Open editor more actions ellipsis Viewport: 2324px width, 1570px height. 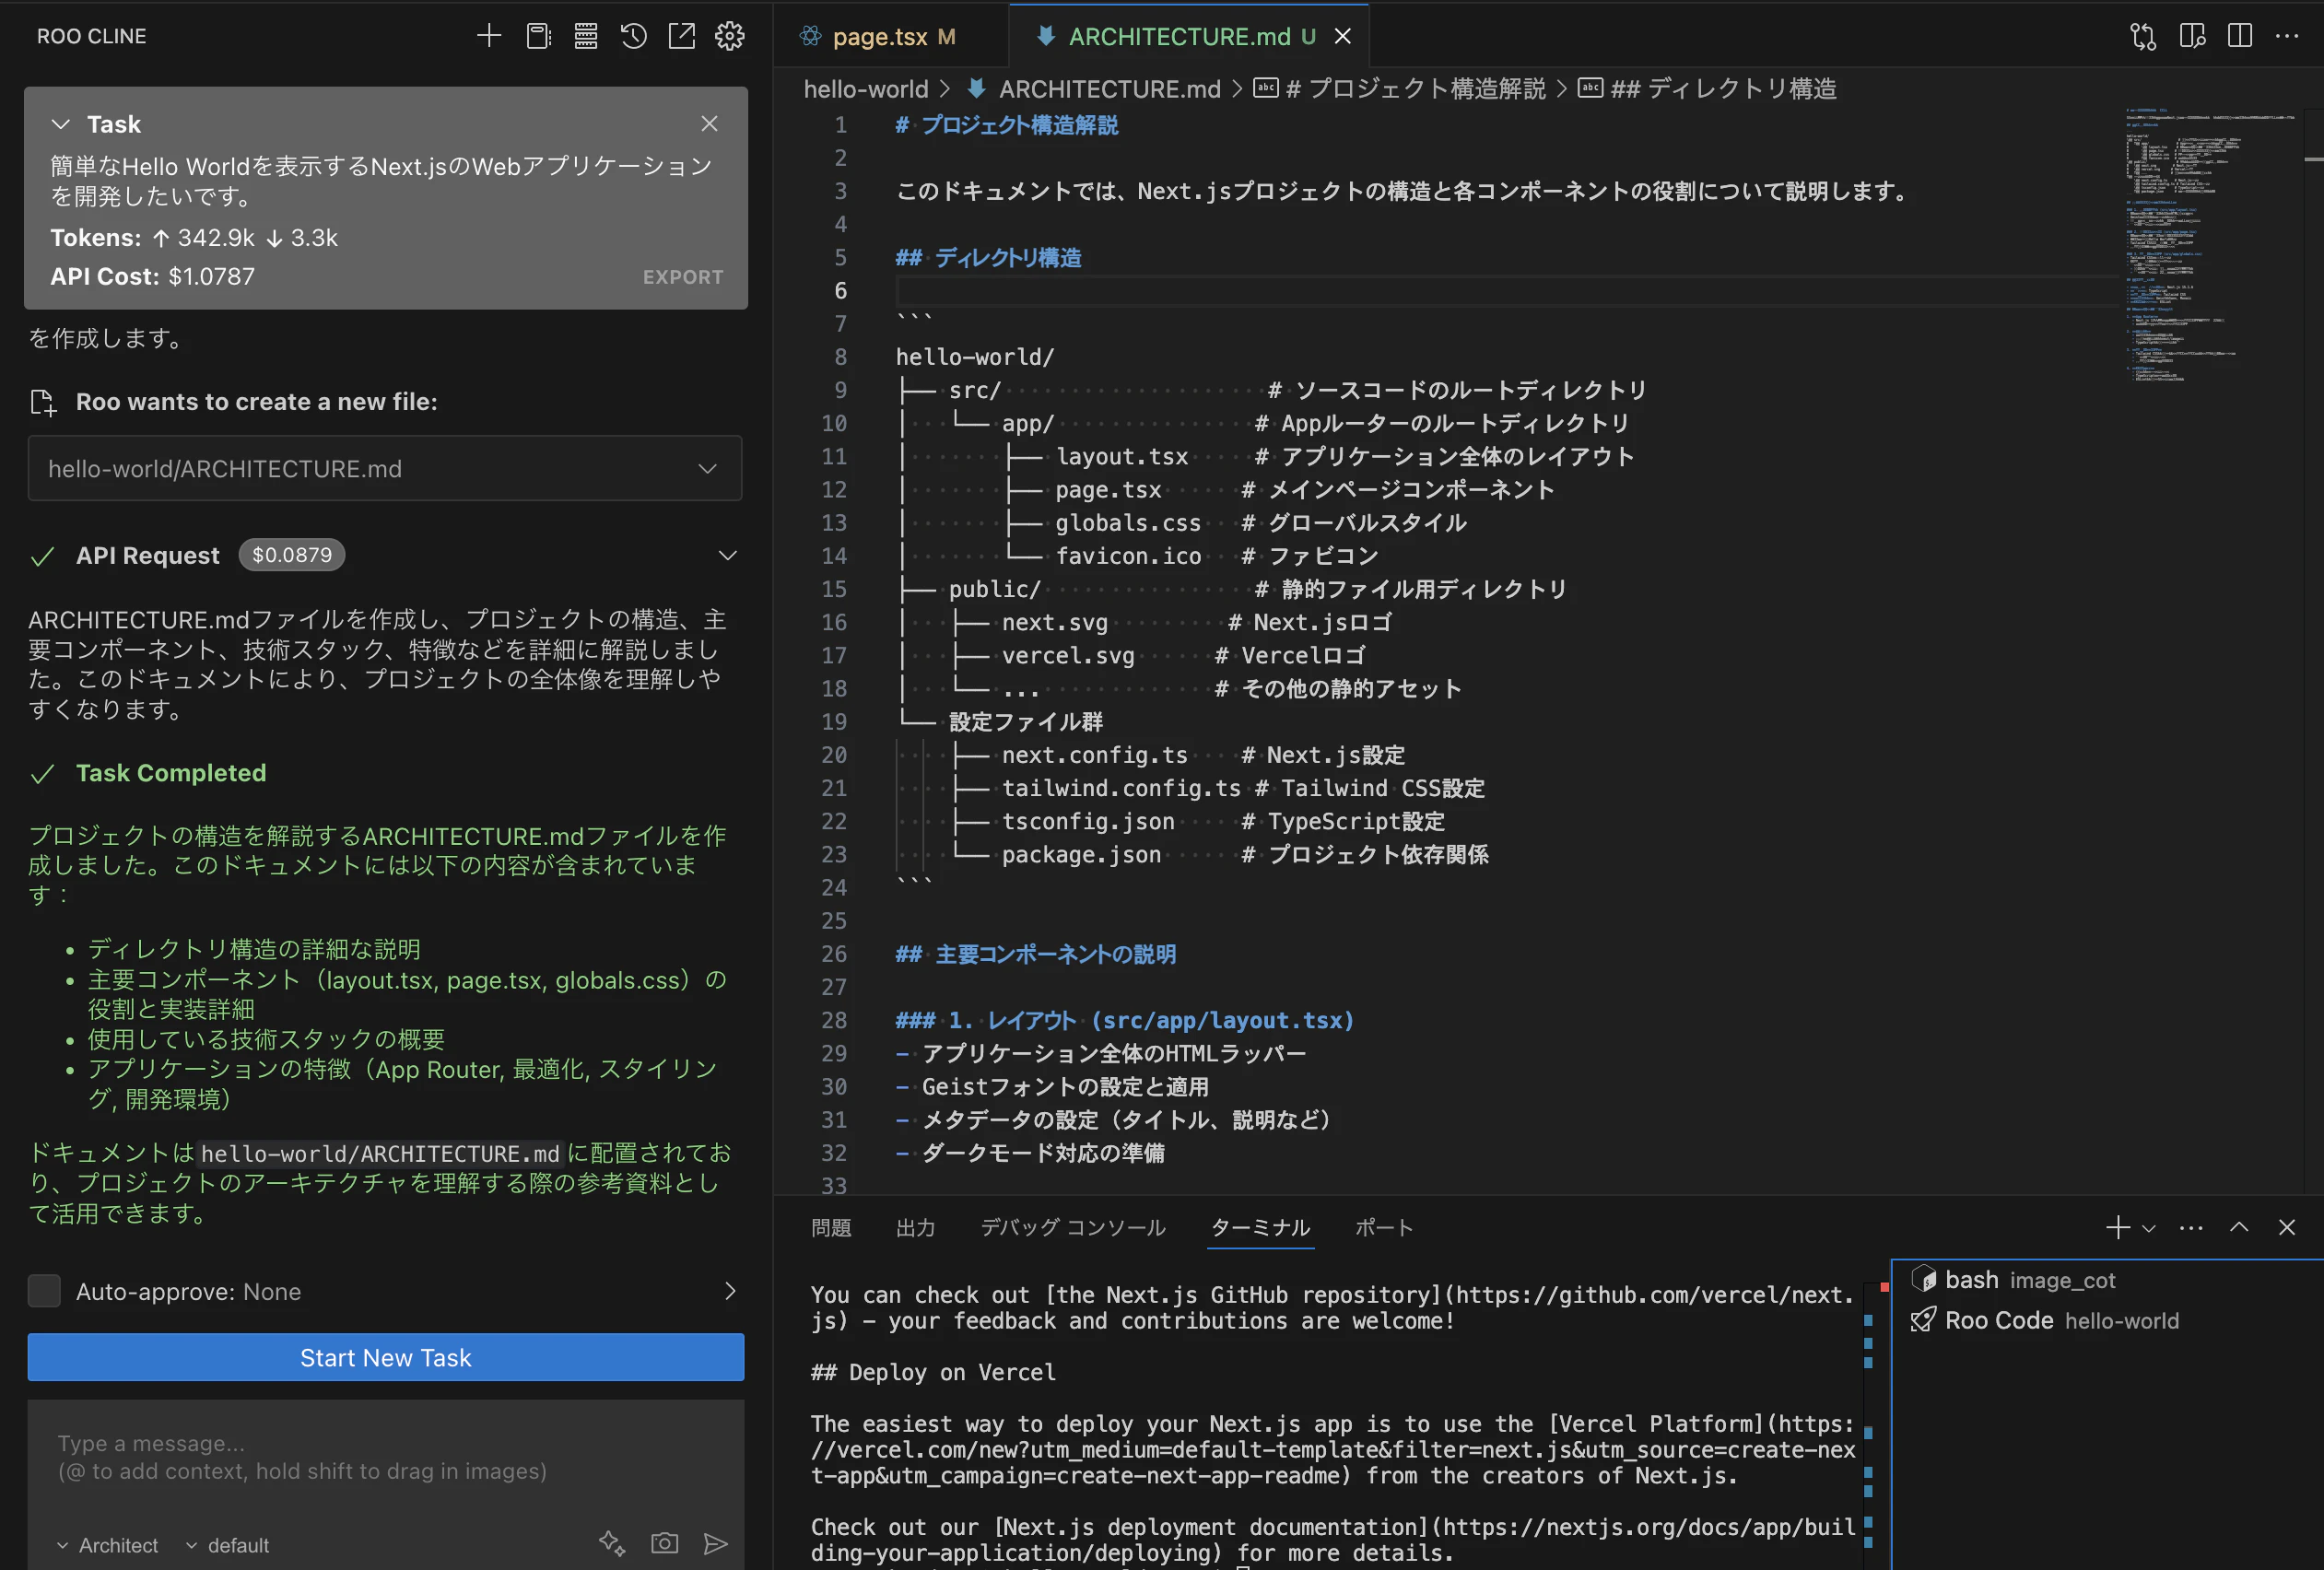point(2287,36)
